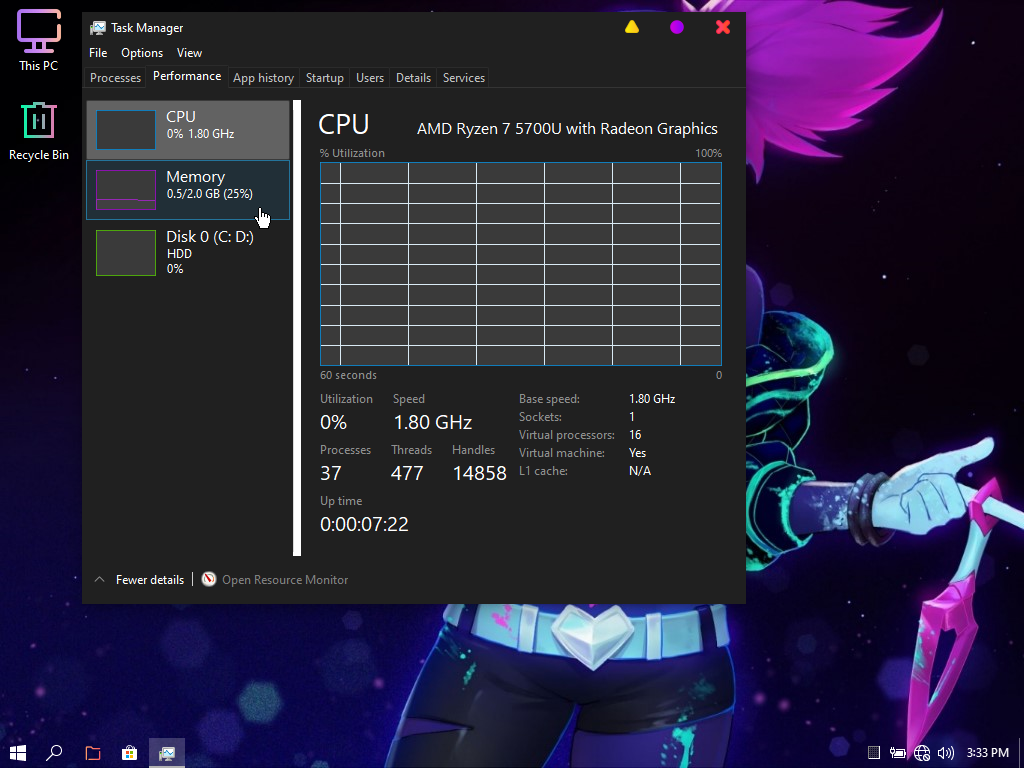Select the Memory name in the sidebar
This screenshot has width=1024, height=768.
pyautogui.click(x=195, y=176)
